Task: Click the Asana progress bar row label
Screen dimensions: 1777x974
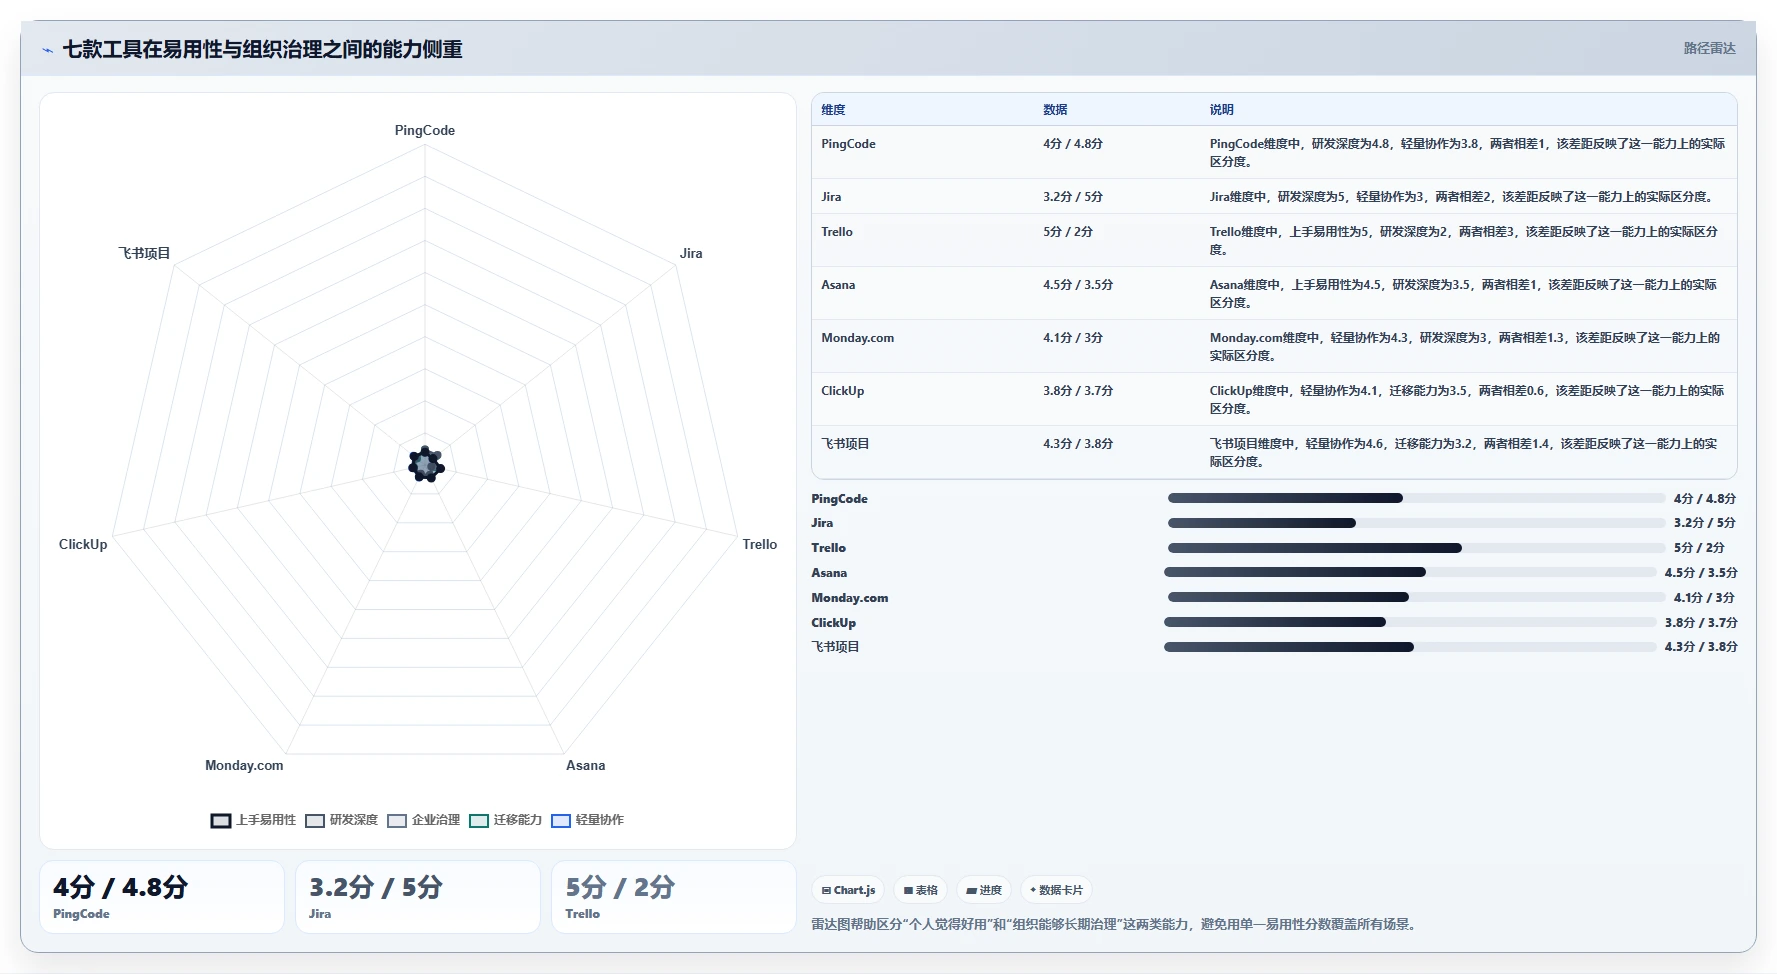Action: point(828,573)
